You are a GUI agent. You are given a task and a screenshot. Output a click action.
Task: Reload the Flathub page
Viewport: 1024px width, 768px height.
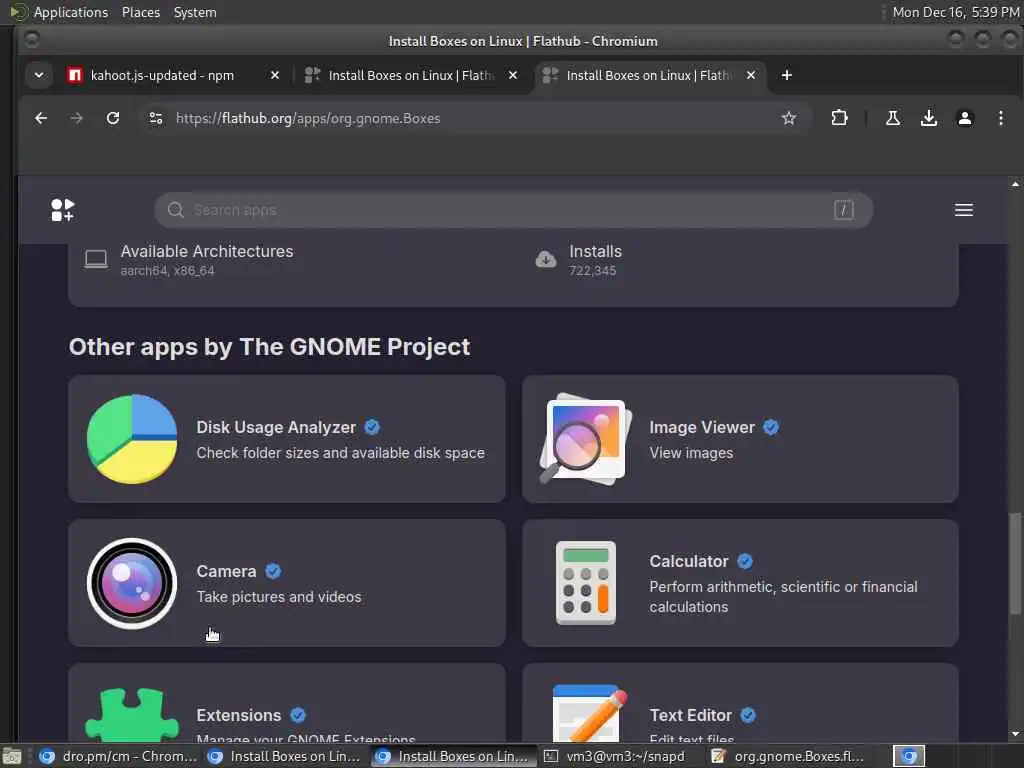113,118
